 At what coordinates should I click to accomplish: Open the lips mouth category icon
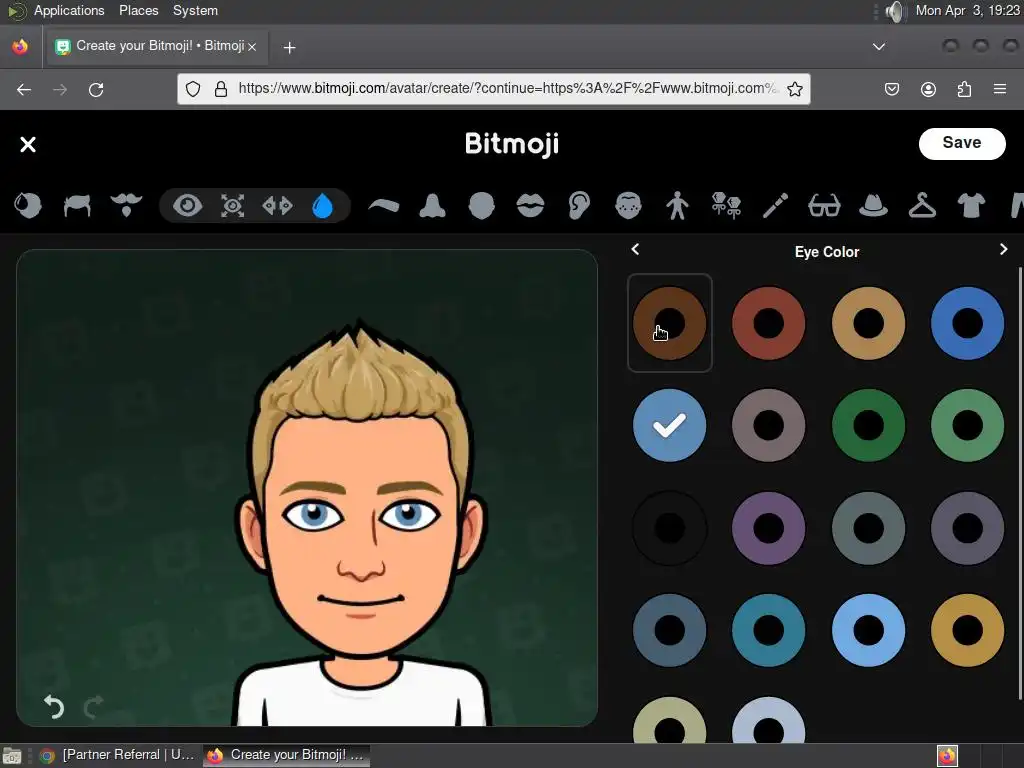pos(530,206)
